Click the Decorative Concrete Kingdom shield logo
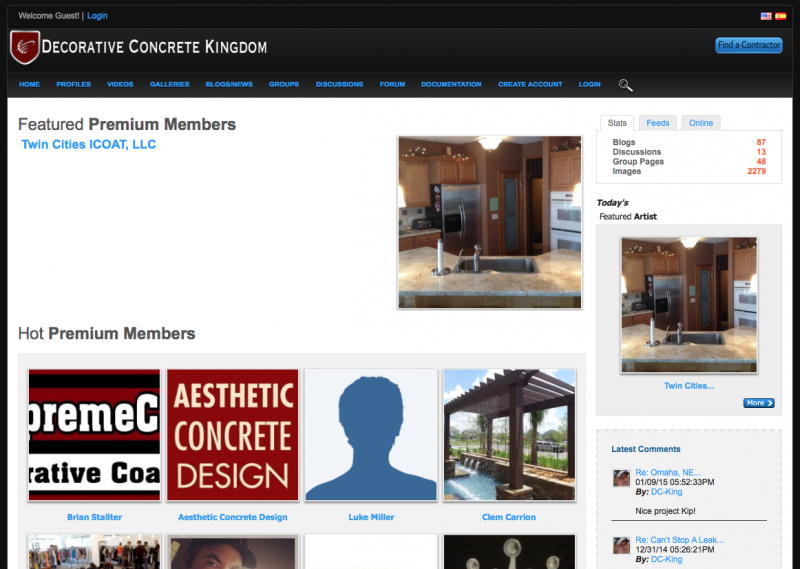 pos(24,47)
